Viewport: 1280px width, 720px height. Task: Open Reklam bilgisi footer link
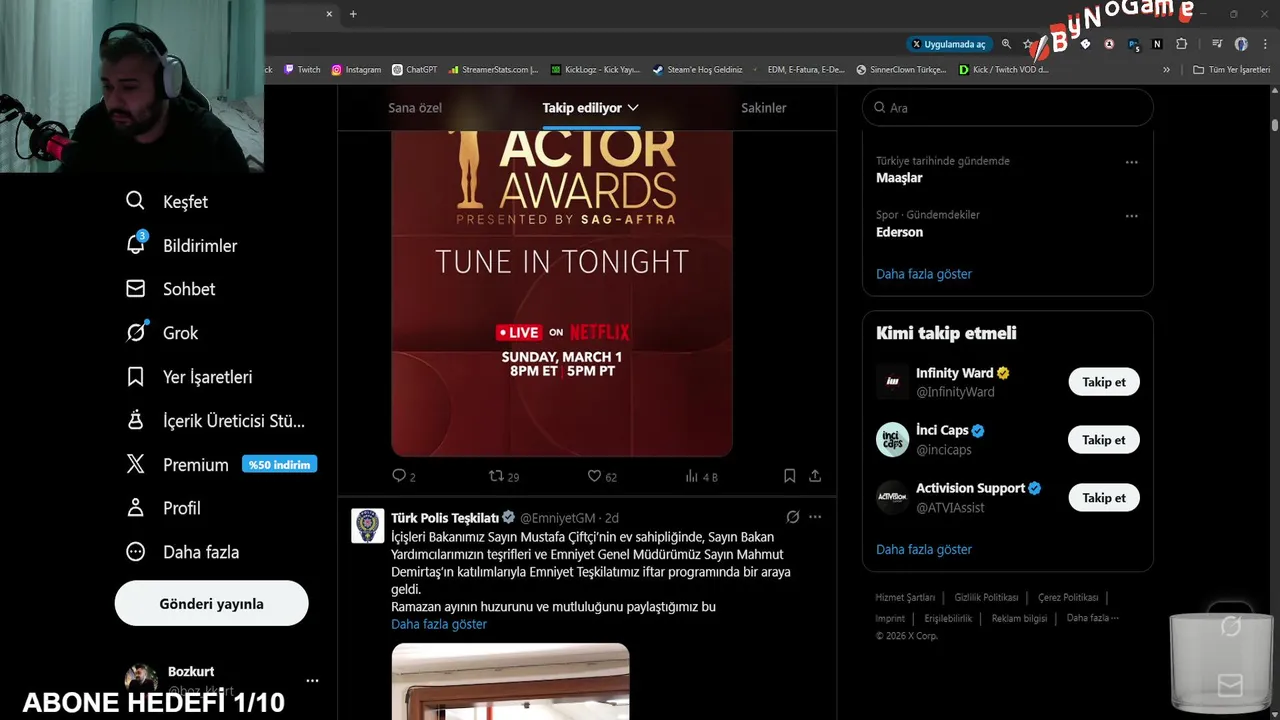click(1019, 618)
